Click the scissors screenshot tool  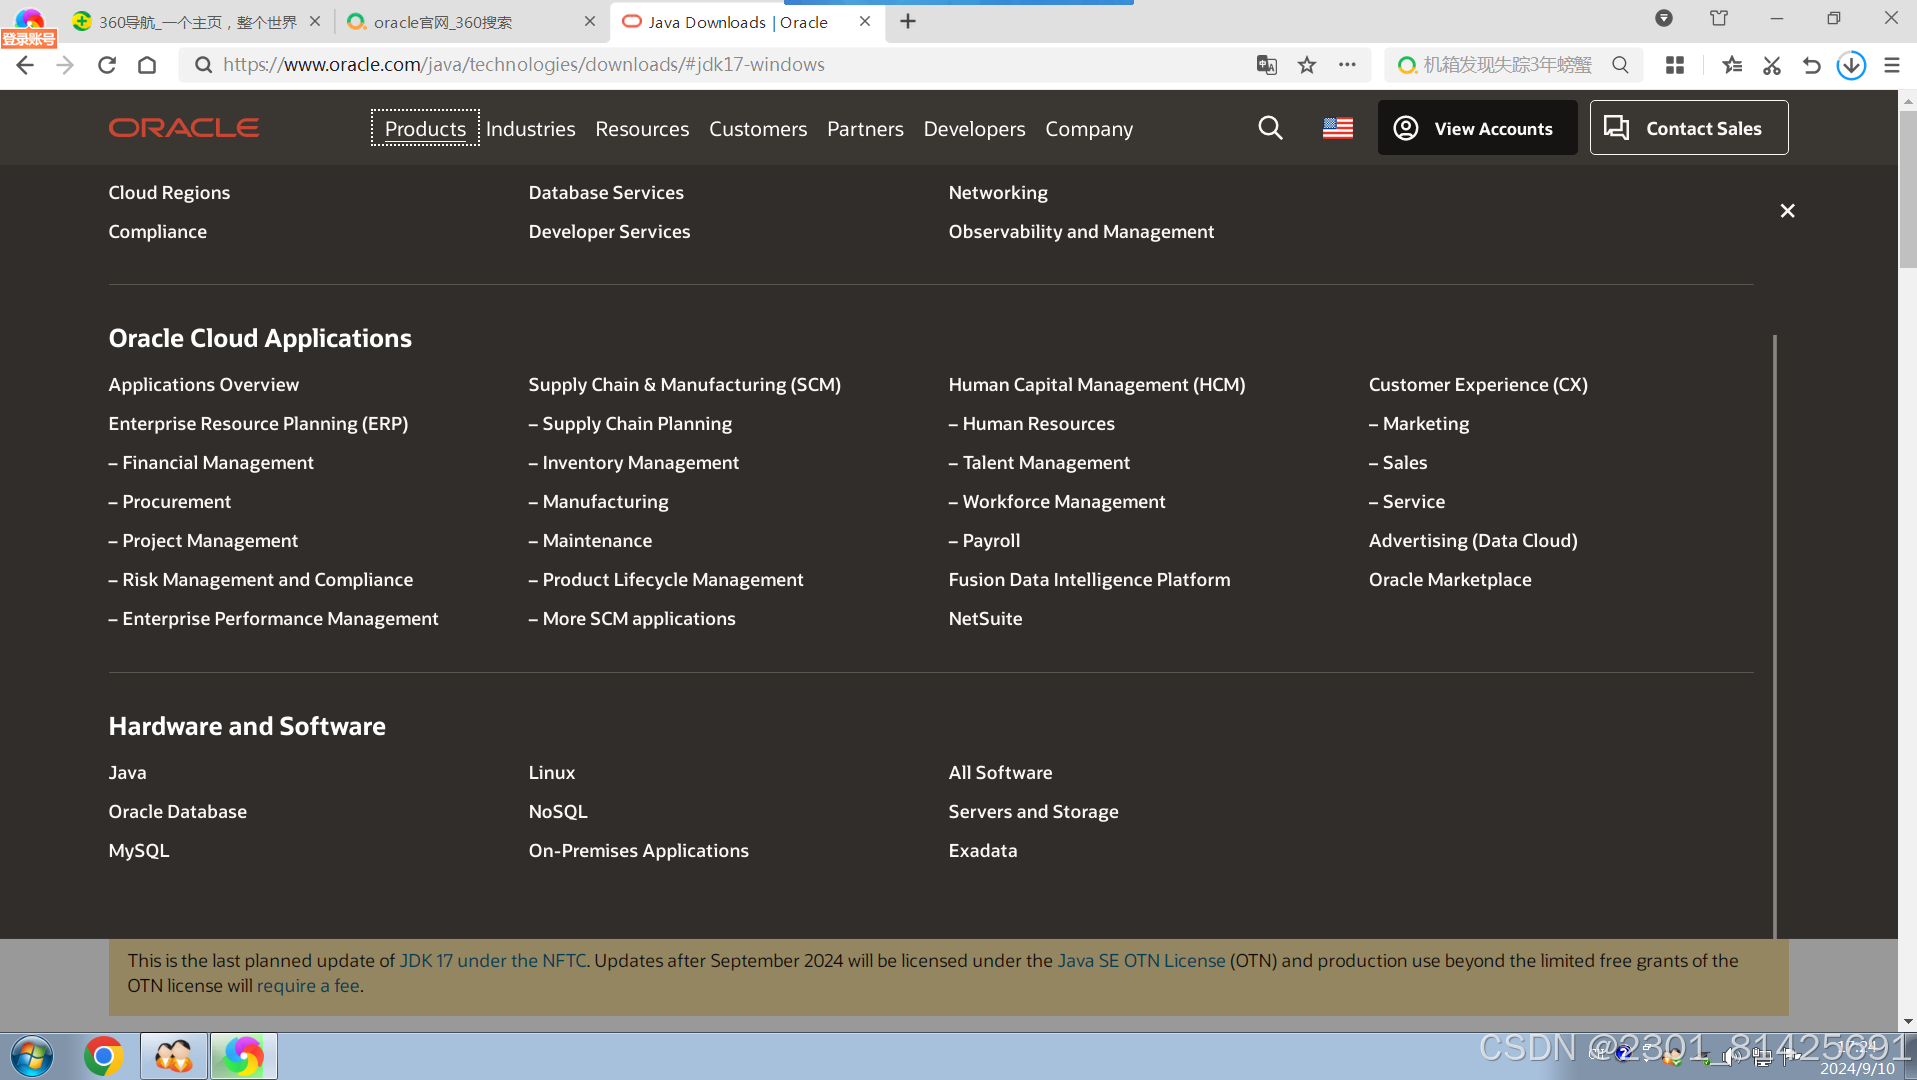1772,65
